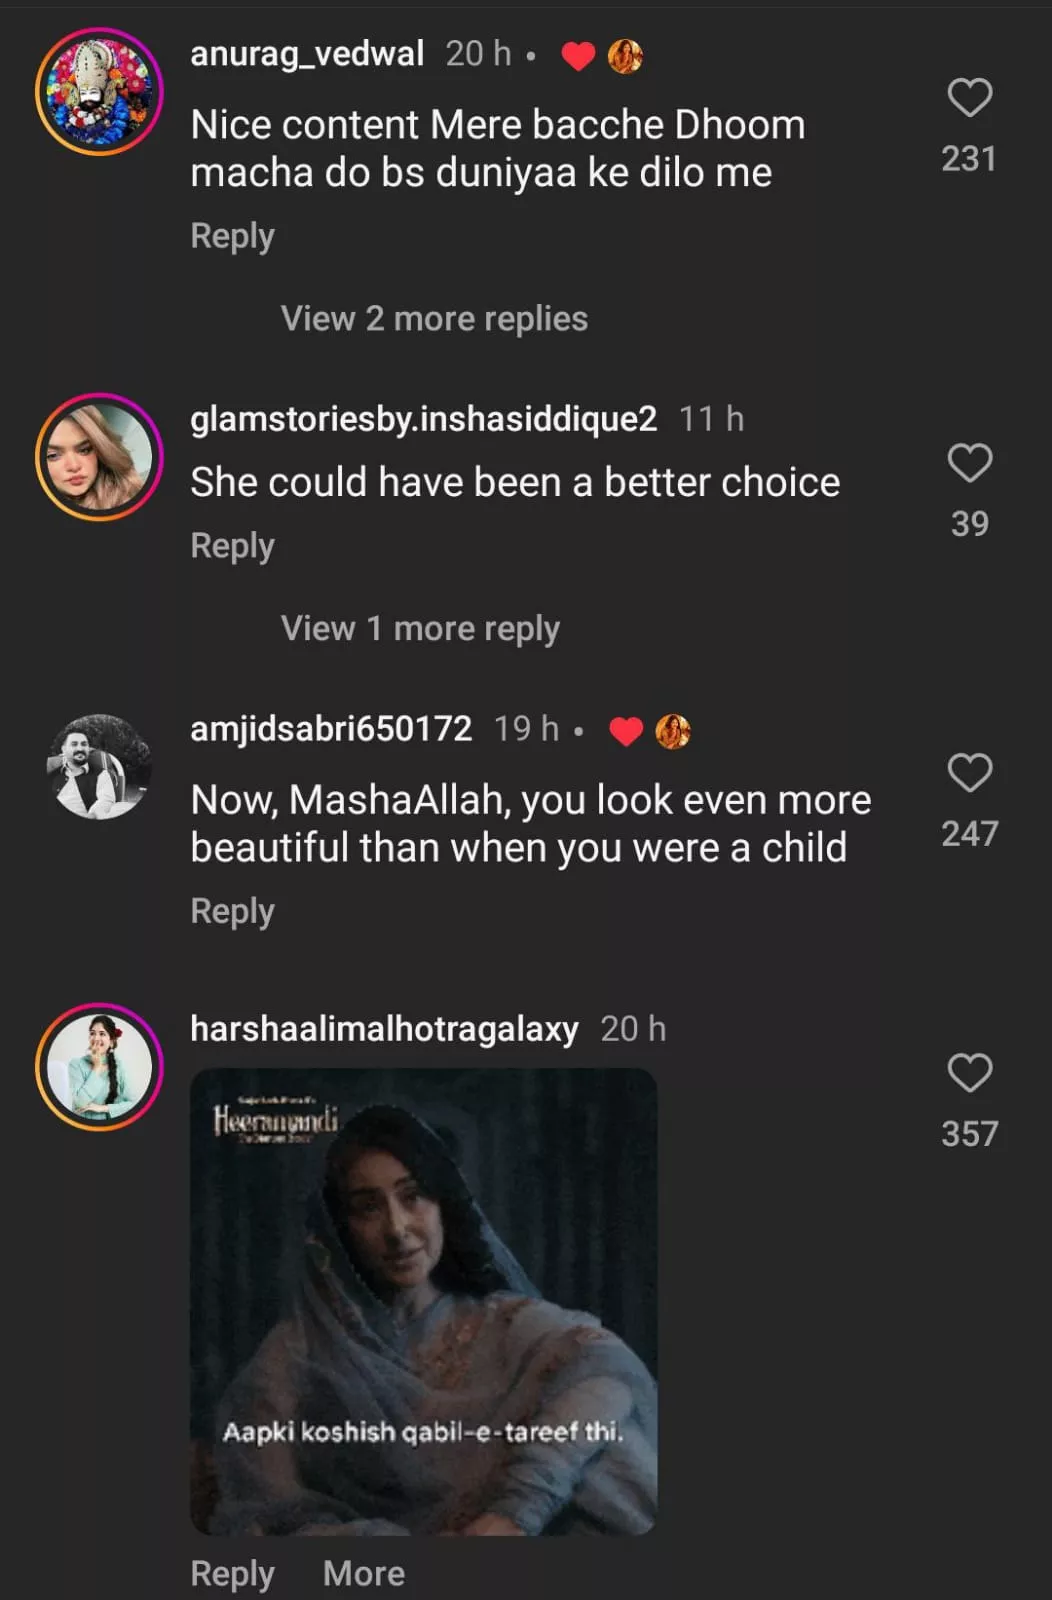Tap creator-liked avatar on amjidsabri650172's comment
Image resolution: width=1052 pixels, height=1600 pixels.
click(x=672, y=732)
